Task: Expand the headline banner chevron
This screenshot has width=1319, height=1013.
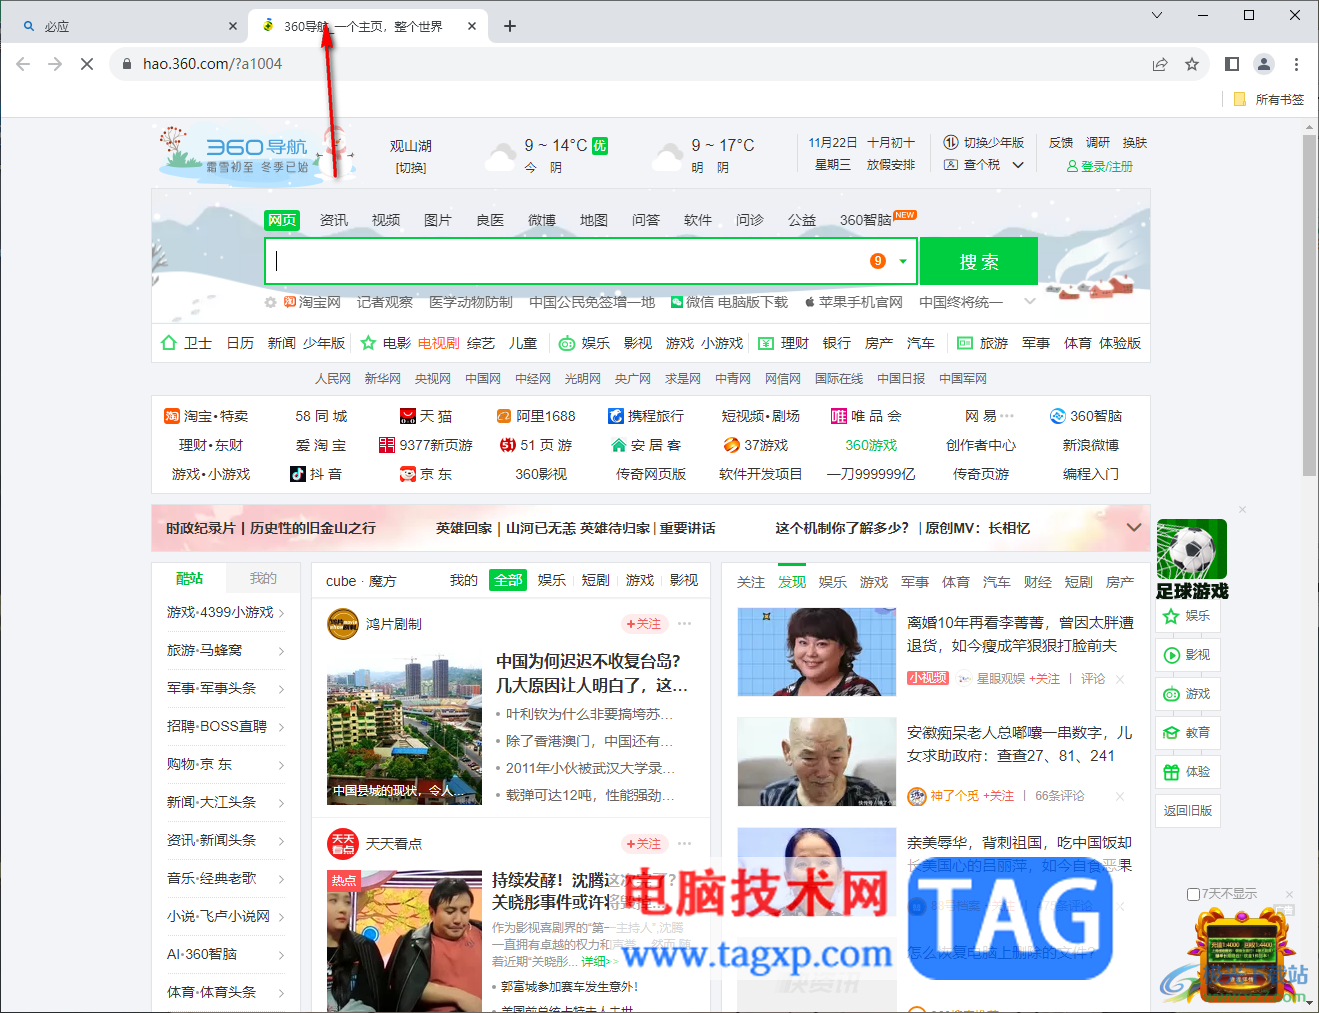Action: click(1134, 527)
